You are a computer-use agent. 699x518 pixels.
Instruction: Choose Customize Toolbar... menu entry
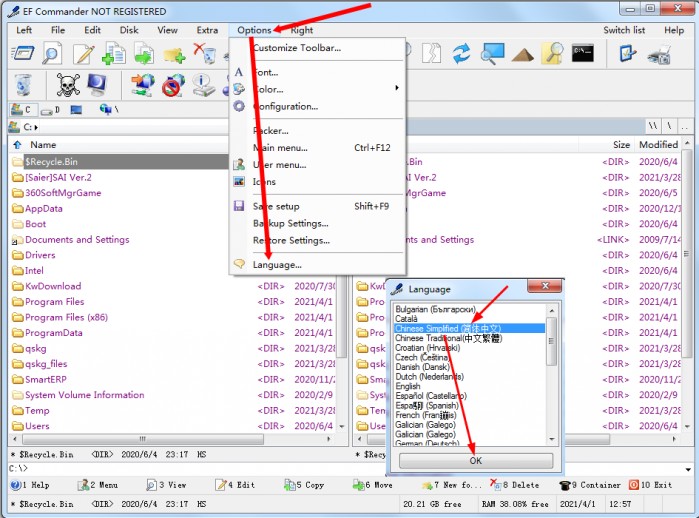pyautogui.click(x=317, y=48)
